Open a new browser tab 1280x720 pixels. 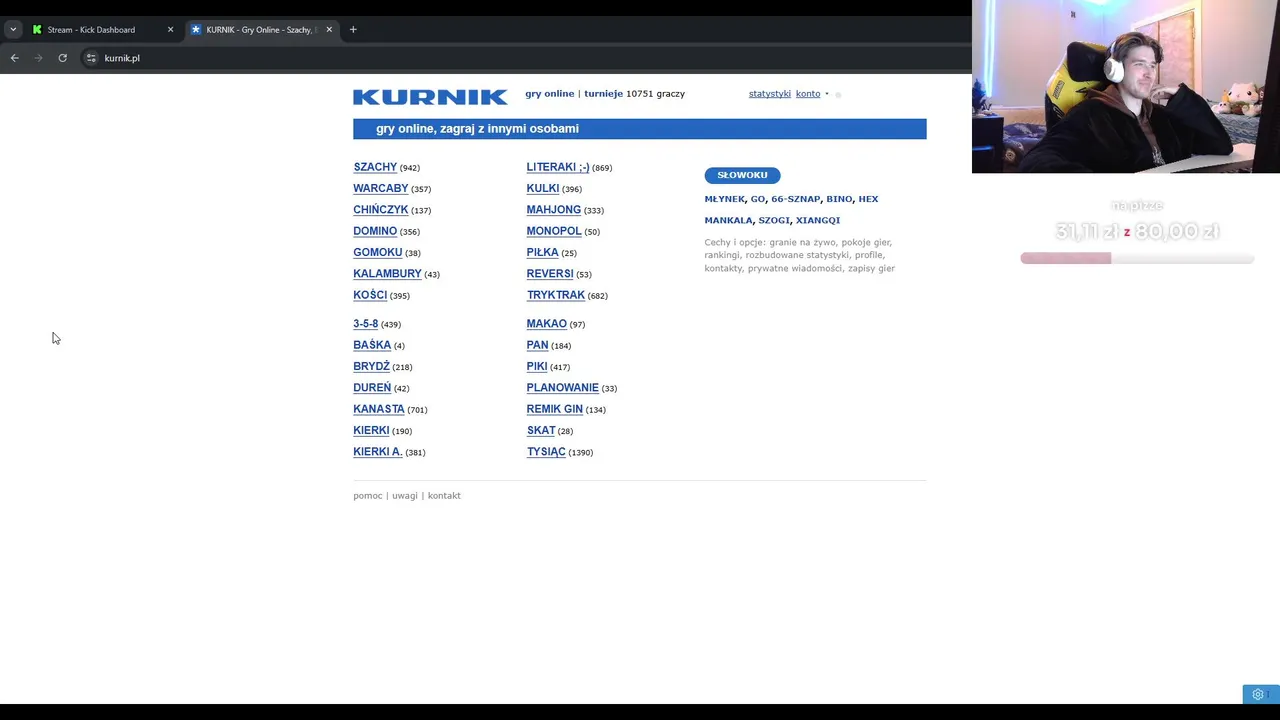[x=353, y=29]
